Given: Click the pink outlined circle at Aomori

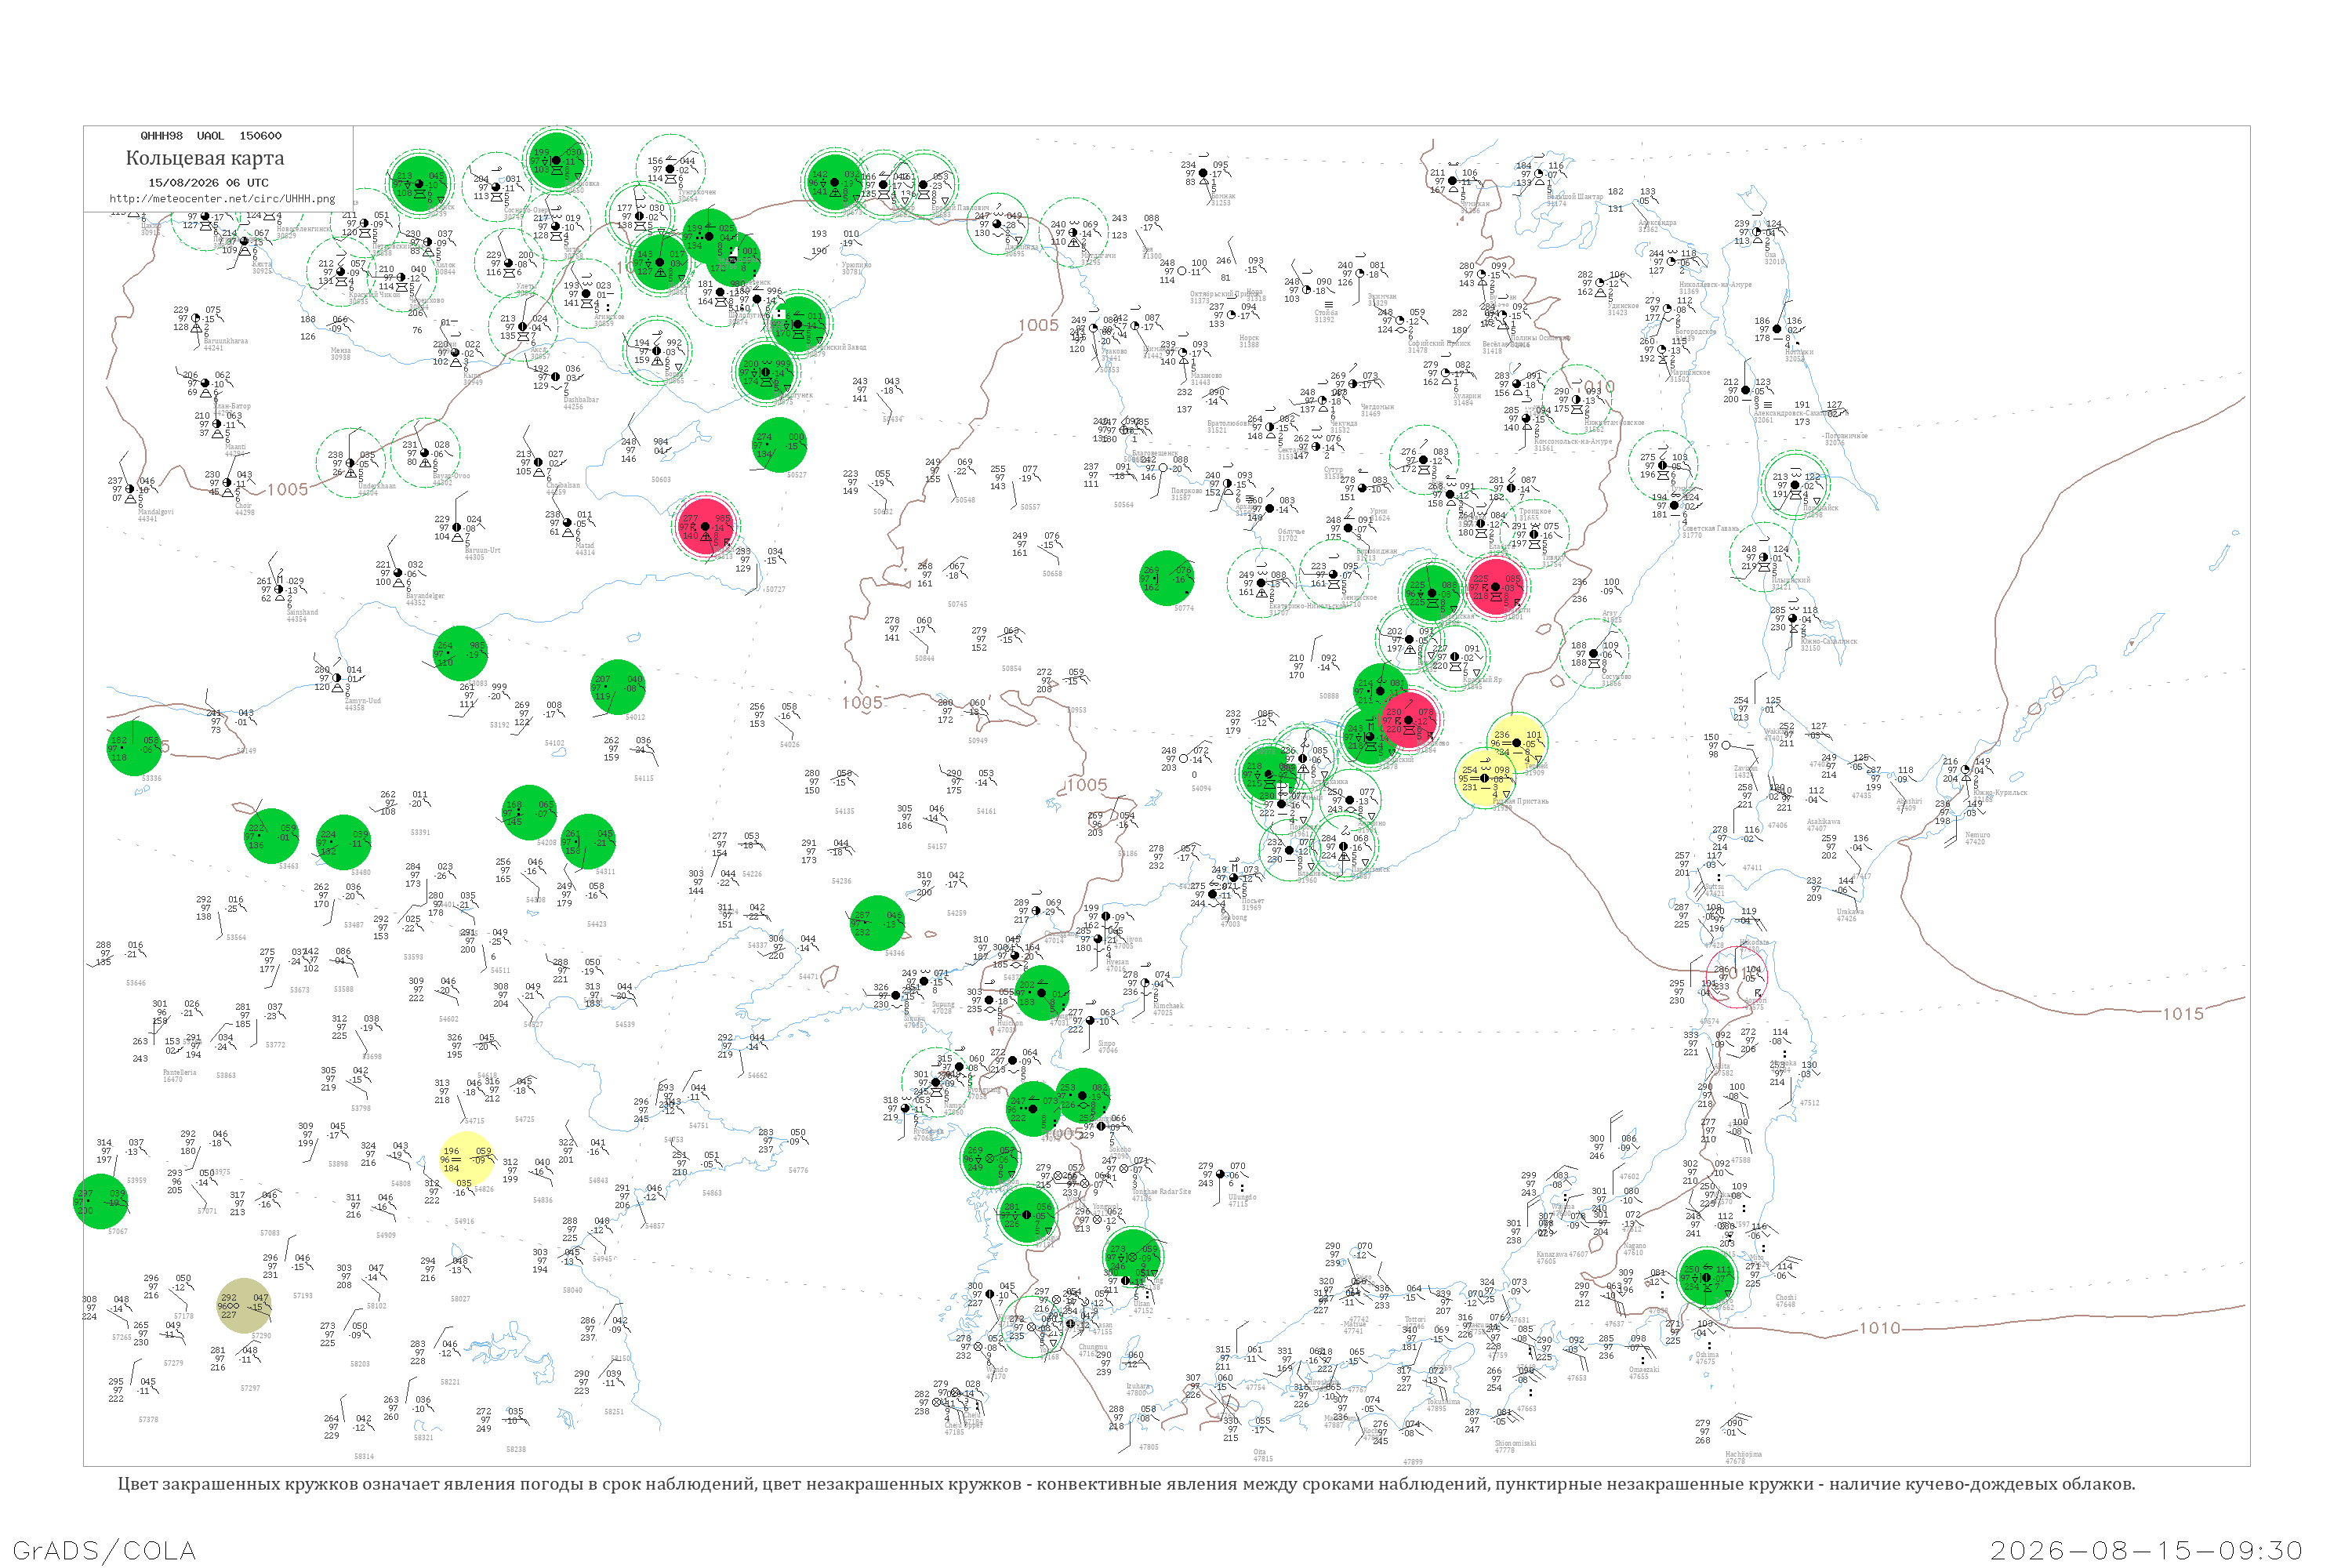Looking at the screenshot, I should click(x=1736, y=975).
